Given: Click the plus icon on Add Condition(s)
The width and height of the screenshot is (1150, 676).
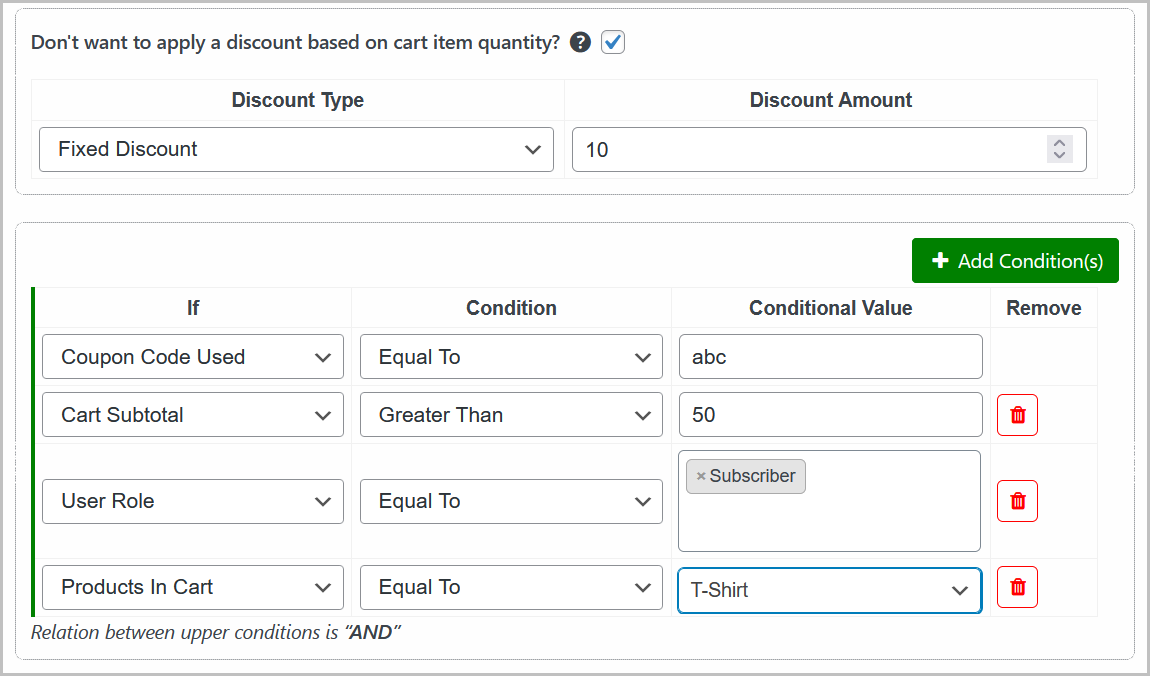Looking at the screenshot, I should point(939,260).
